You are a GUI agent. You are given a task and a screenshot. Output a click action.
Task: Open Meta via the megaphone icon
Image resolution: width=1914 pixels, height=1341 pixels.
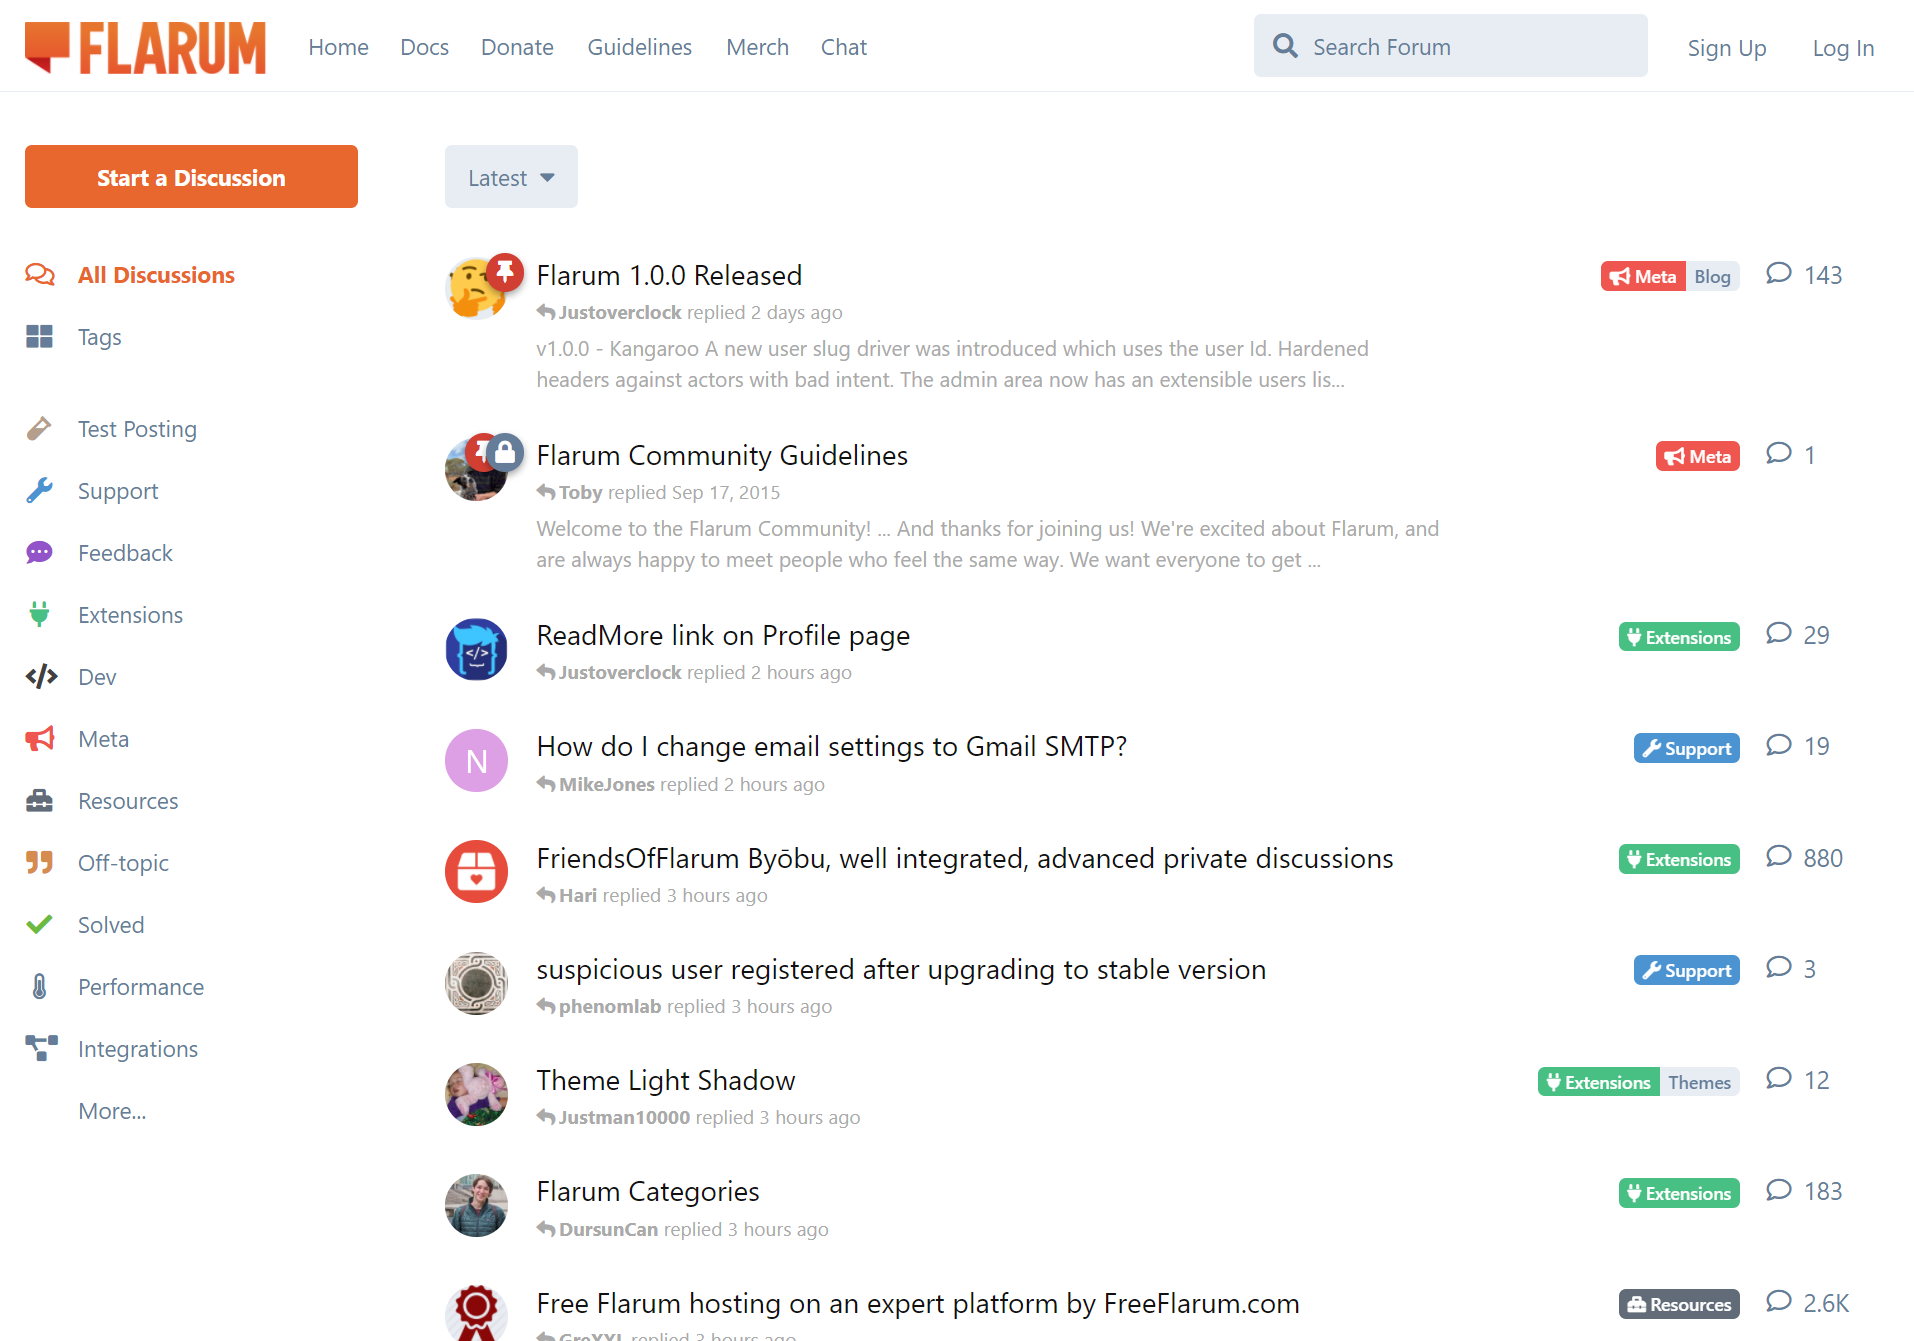[40, 738]
